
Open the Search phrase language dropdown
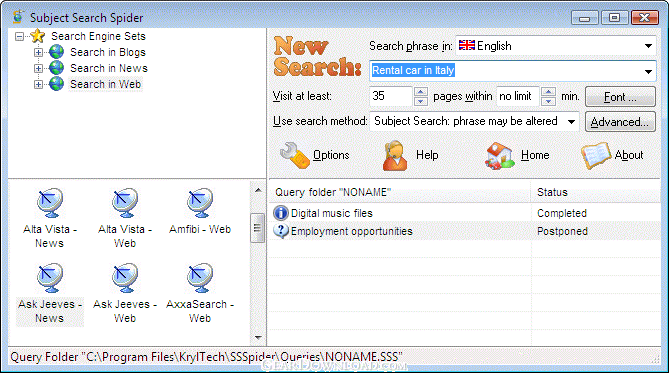pyautogui.click(x=648, y=46)
